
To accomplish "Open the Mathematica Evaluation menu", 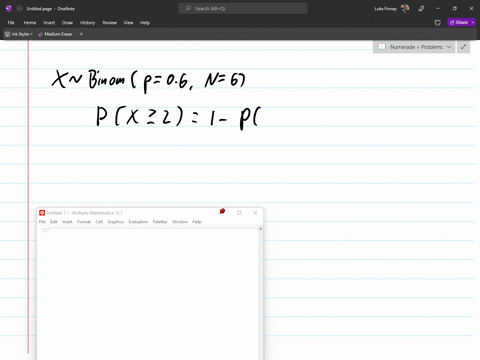I will pos(138,222).
